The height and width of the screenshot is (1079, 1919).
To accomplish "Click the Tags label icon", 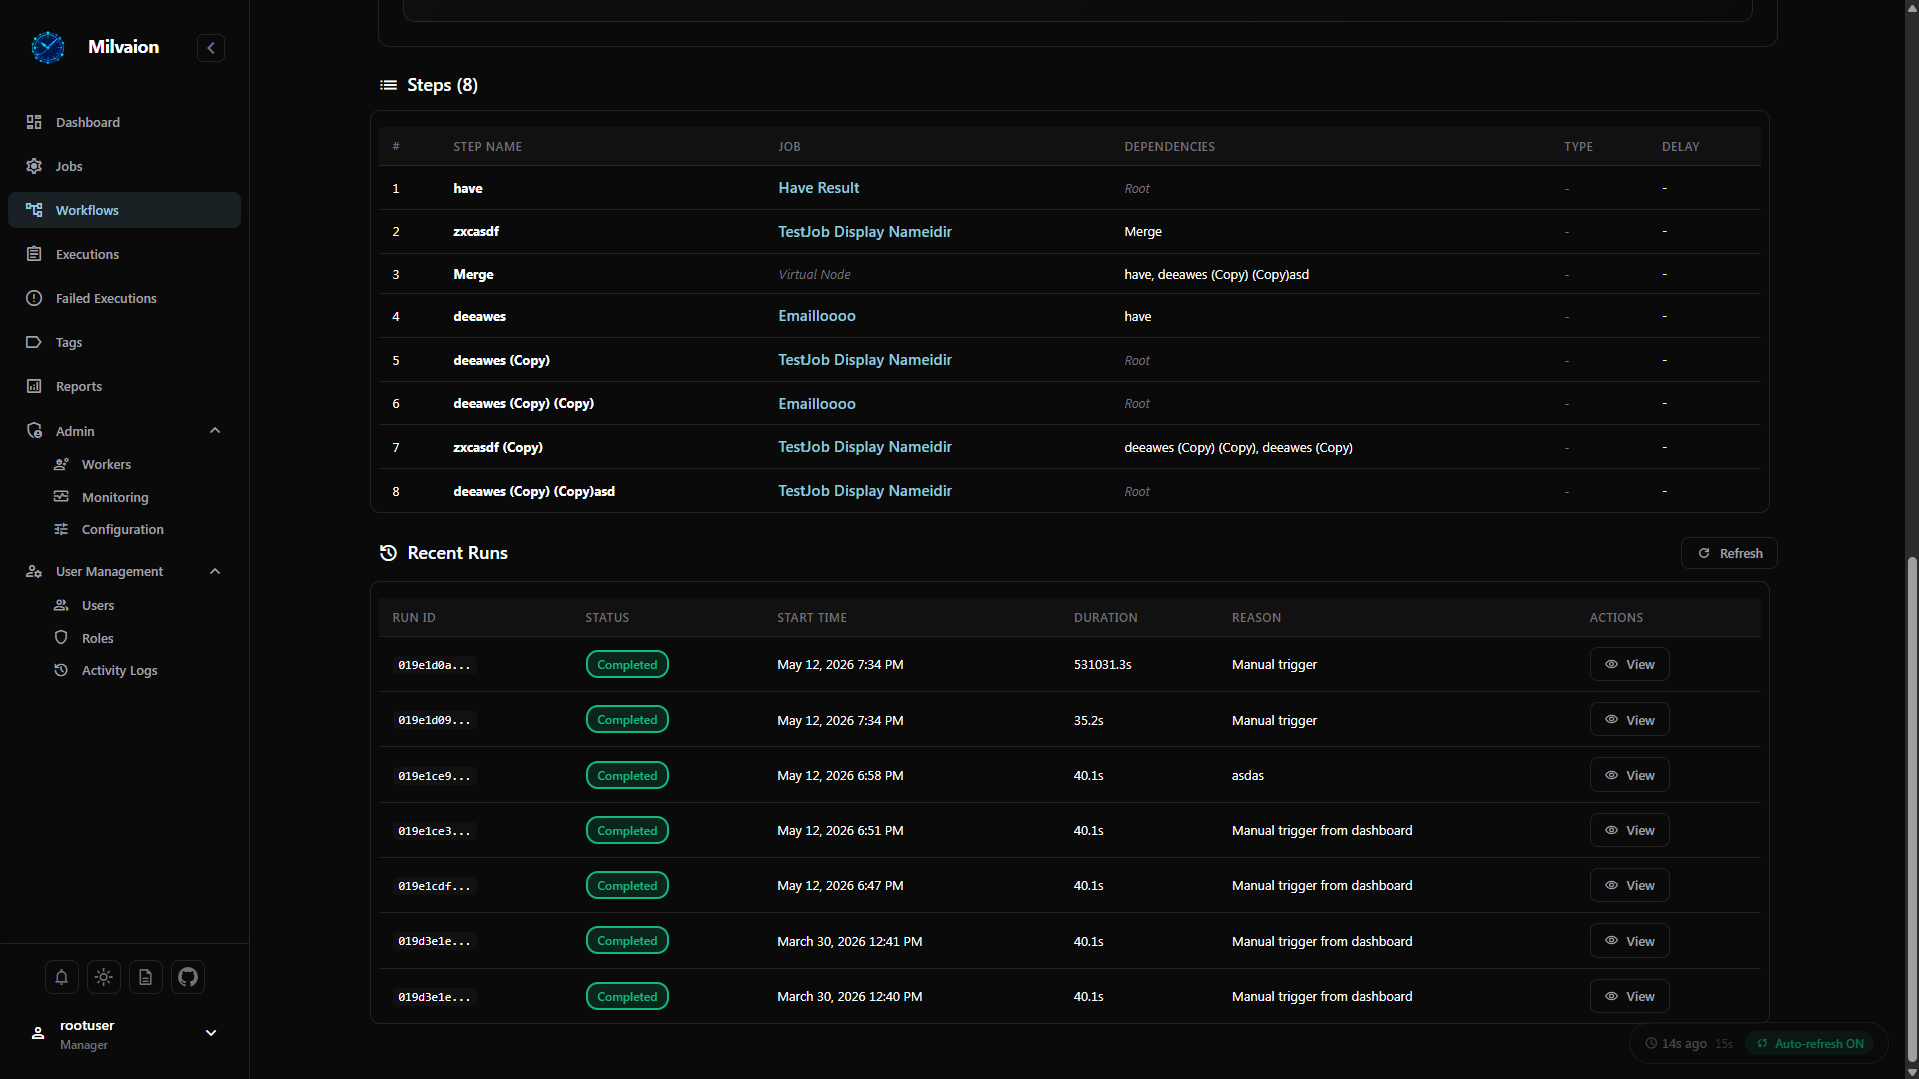I will (34, 342).
